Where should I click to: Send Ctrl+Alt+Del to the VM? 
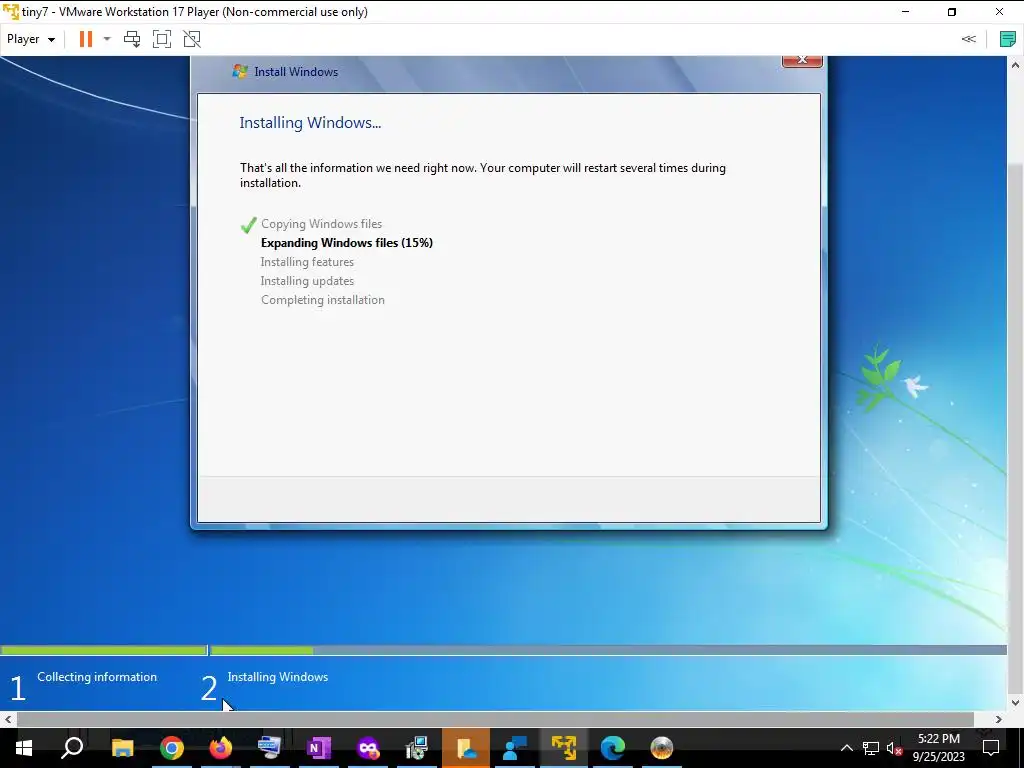(x=132, y=39)
